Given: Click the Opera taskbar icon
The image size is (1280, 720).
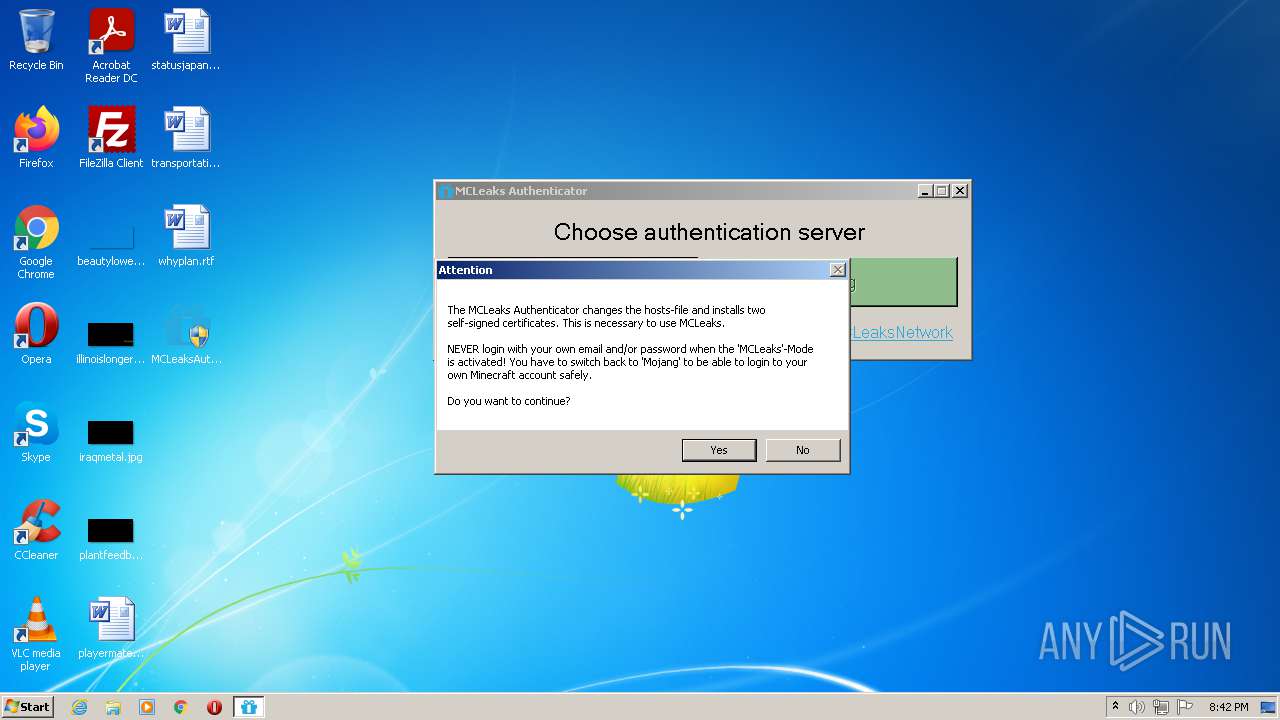Looking at the screenshot, I should click(214, 707).
